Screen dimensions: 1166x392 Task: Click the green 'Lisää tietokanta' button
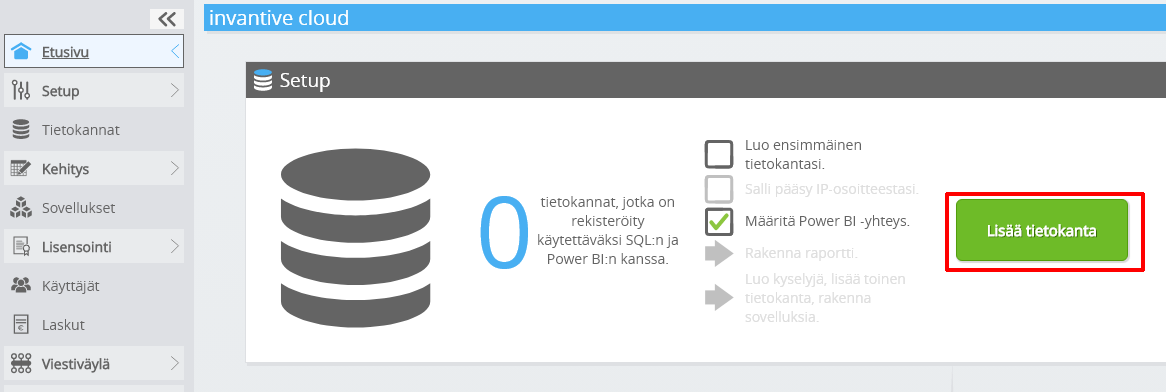point(1042,231)
